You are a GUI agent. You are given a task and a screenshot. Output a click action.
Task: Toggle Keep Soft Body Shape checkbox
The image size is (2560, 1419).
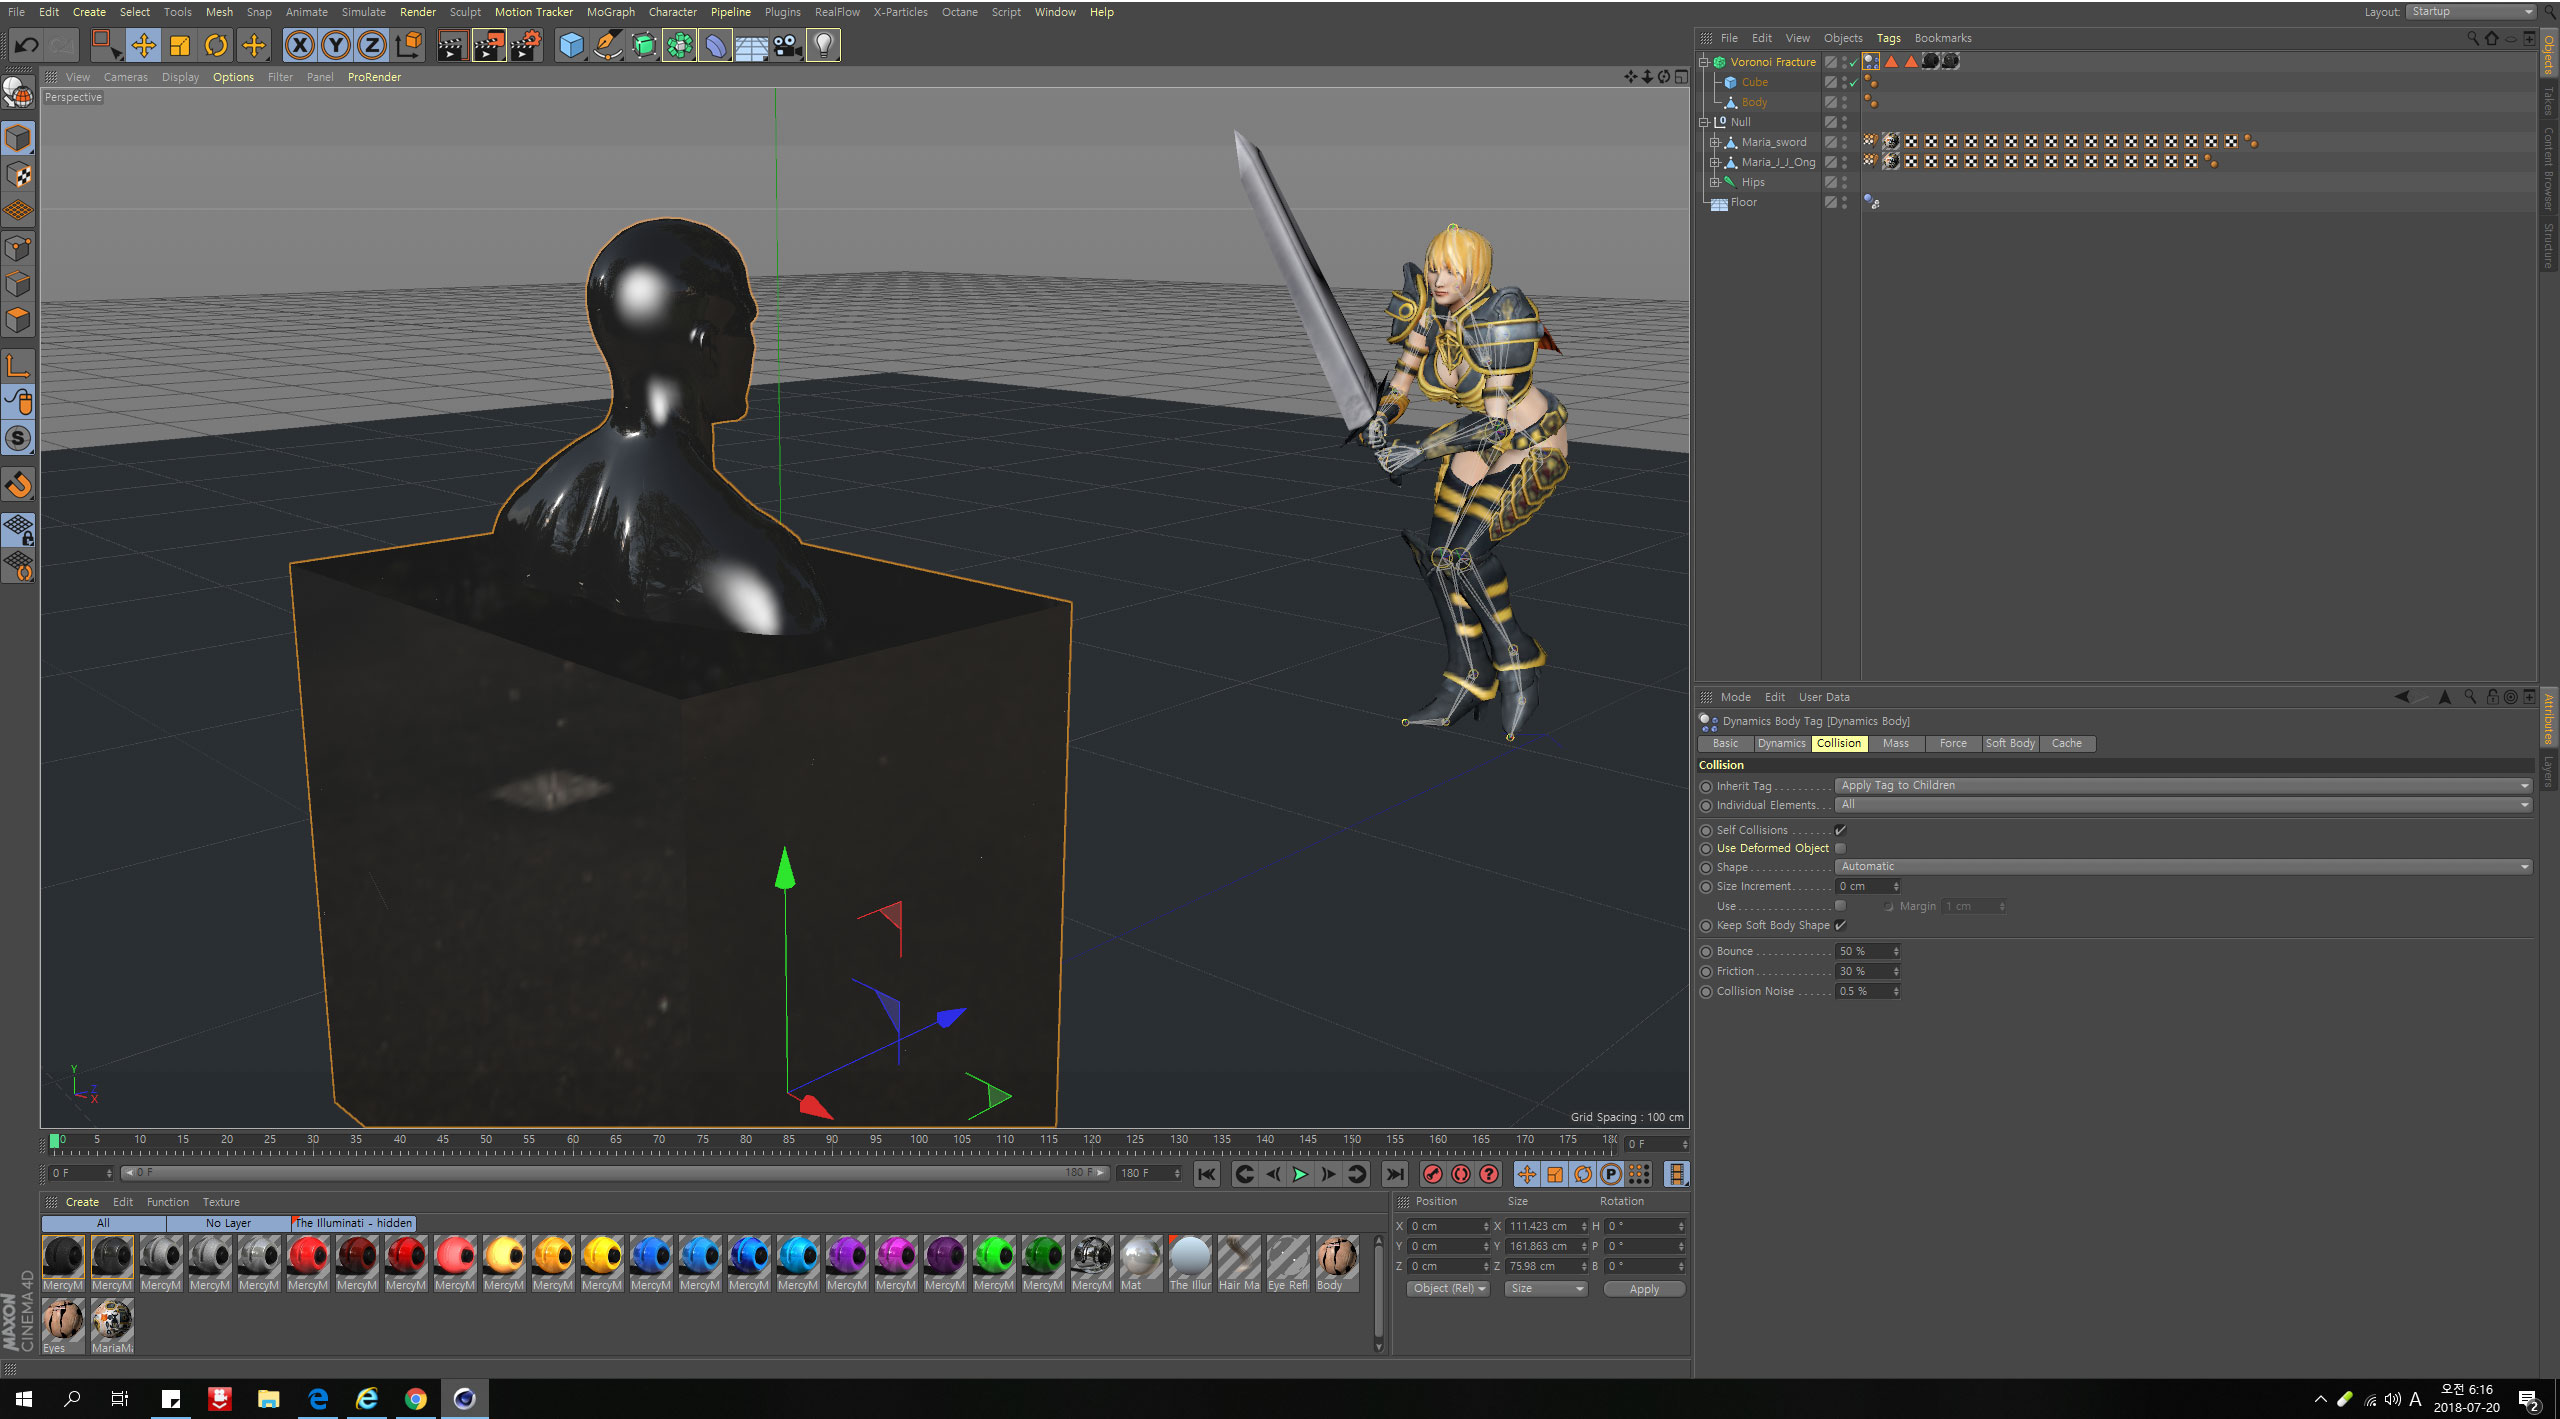[x=1840, y=925]
